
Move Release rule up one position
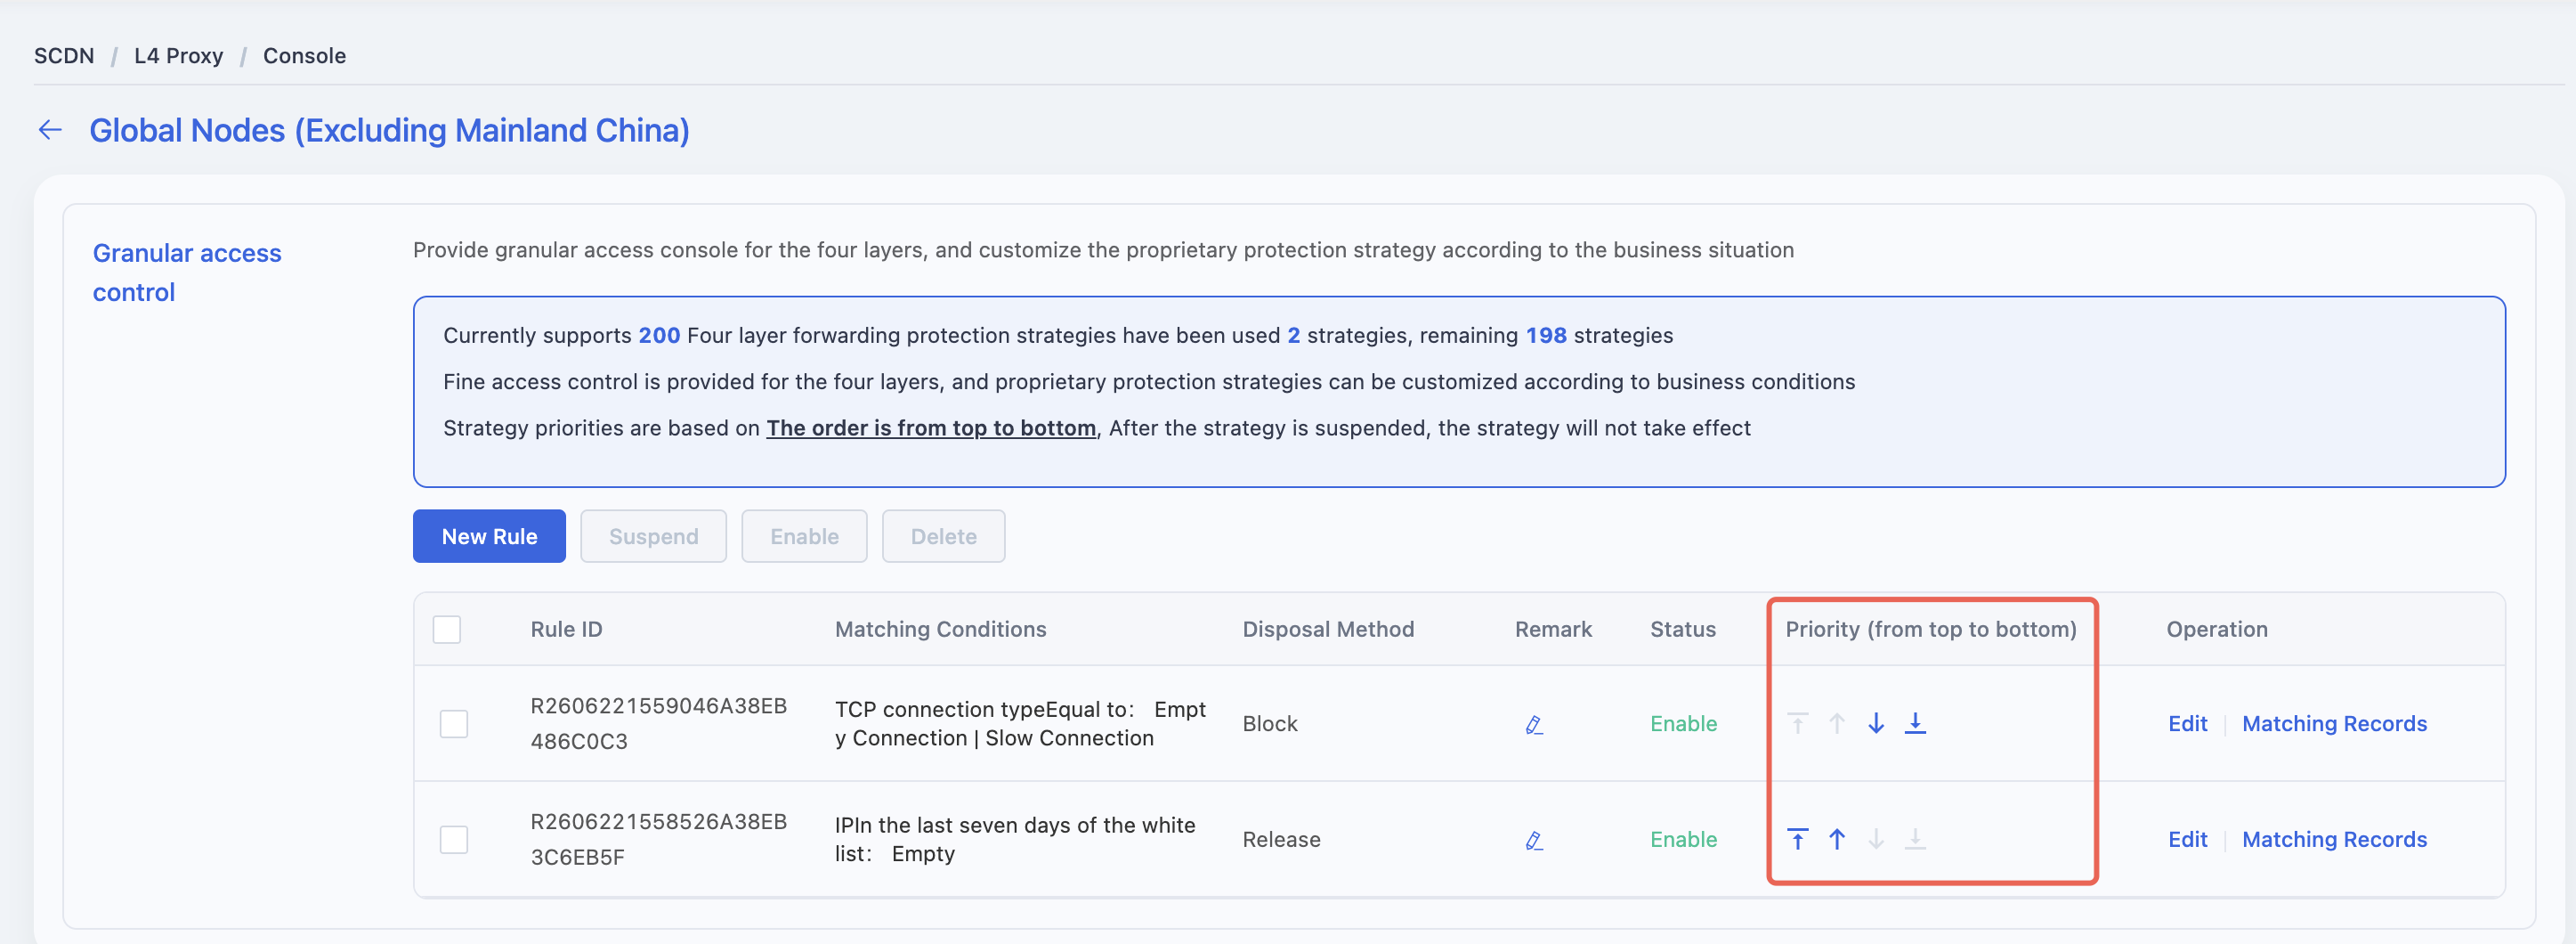coord(1836,839)
